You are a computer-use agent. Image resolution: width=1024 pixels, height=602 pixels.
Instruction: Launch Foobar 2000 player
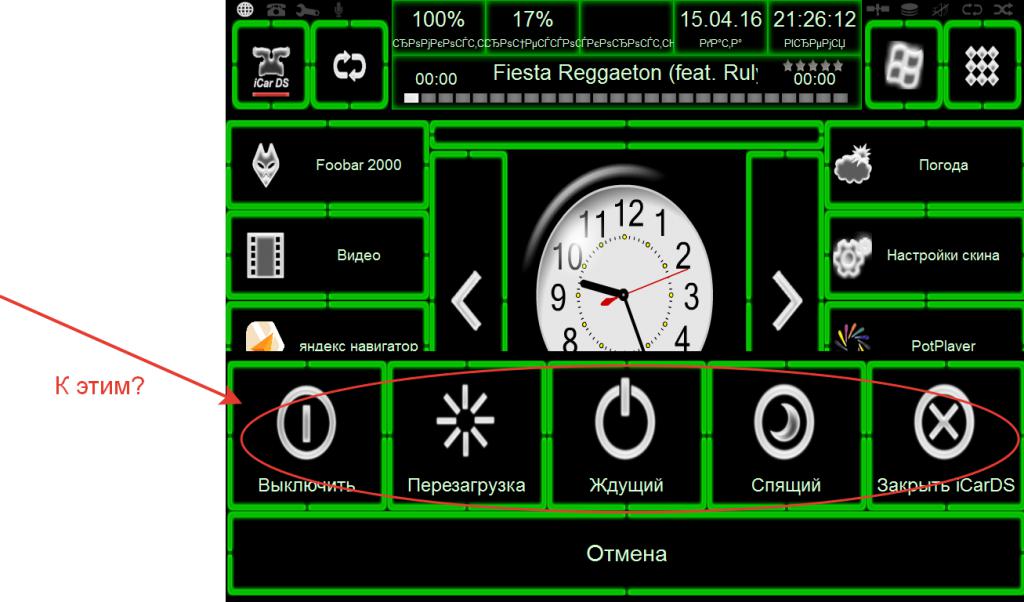(x=328, y=165)
